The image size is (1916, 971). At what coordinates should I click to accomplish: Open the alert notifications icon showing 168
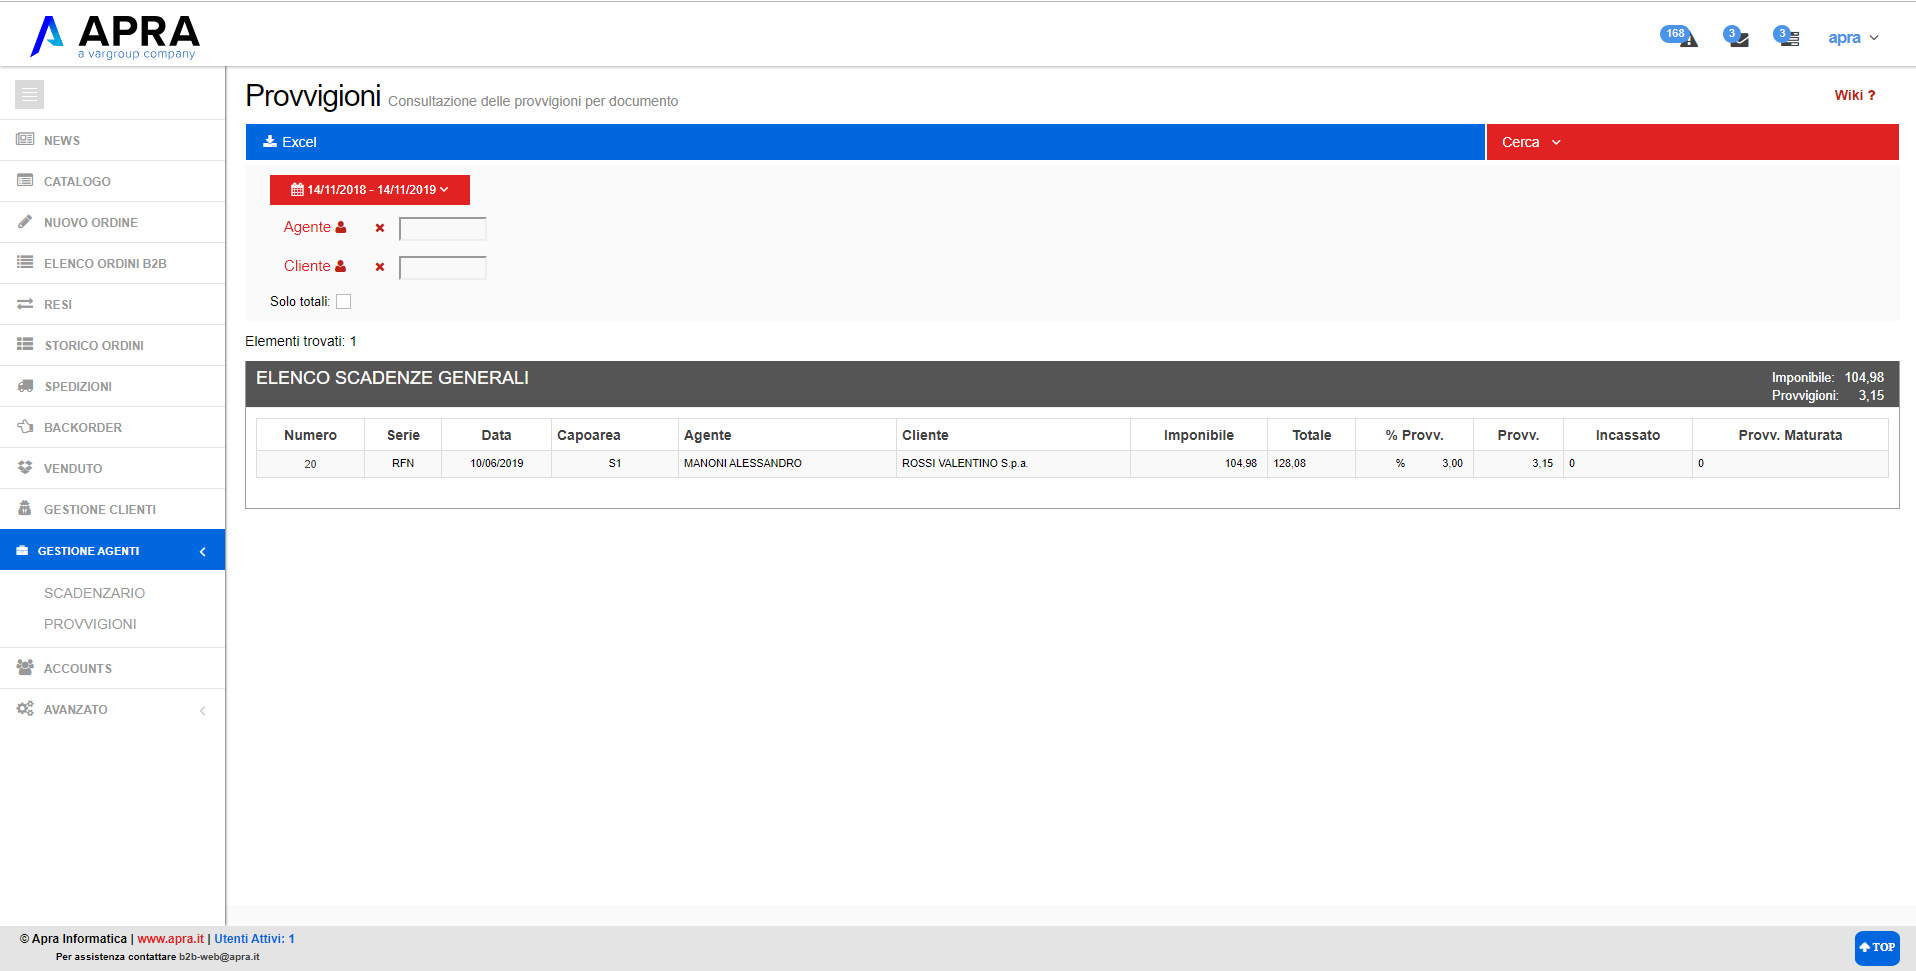[1680, 37]
